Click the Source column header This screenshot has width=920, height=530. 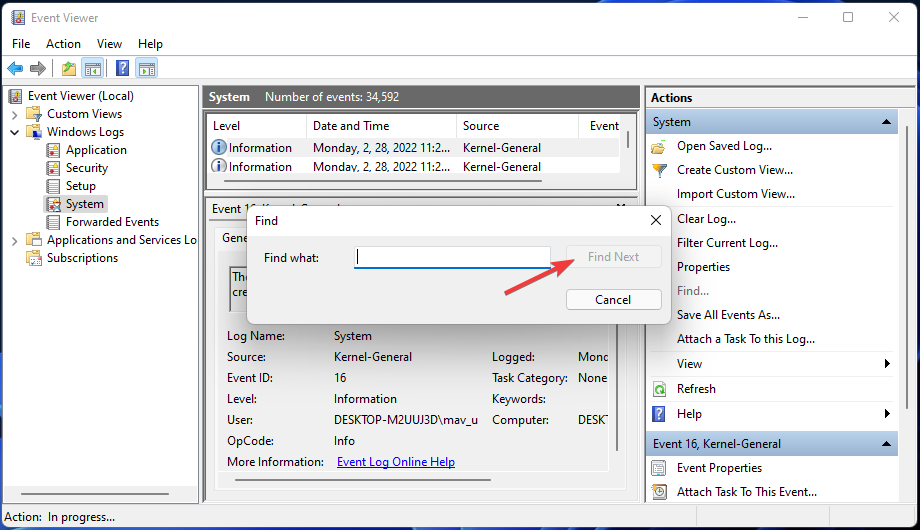coord(518,126)
